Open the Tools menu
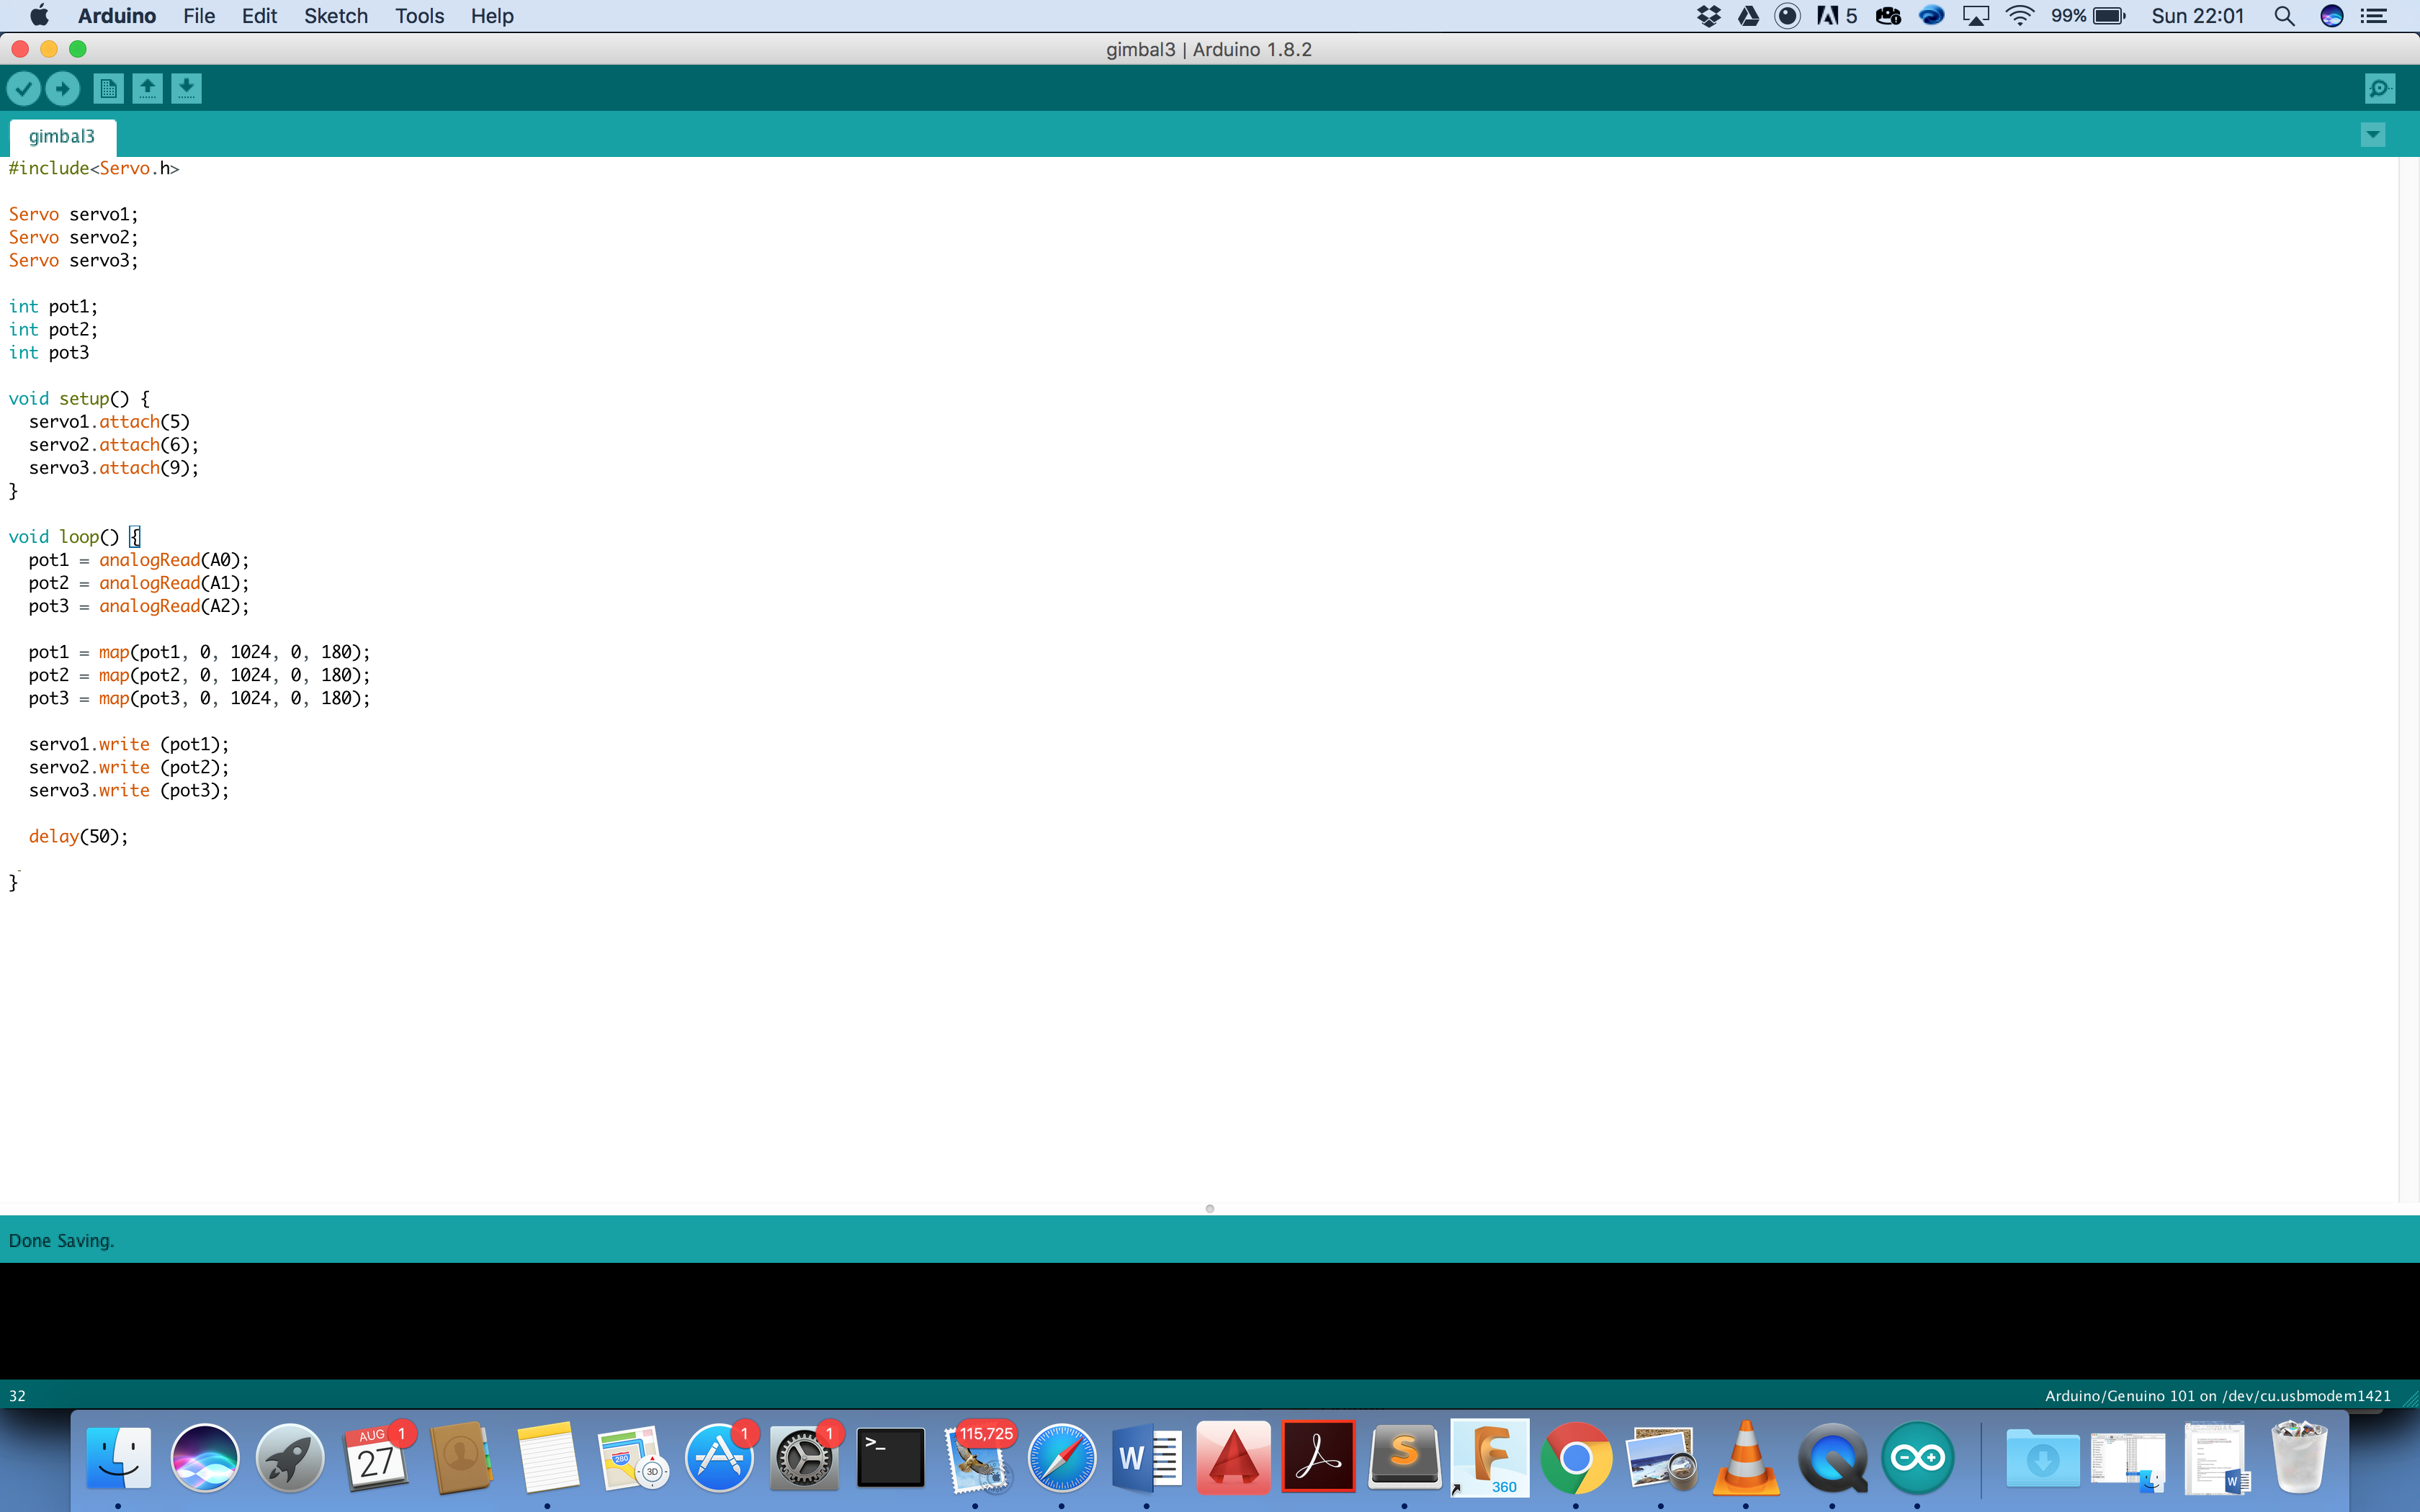 419,16
